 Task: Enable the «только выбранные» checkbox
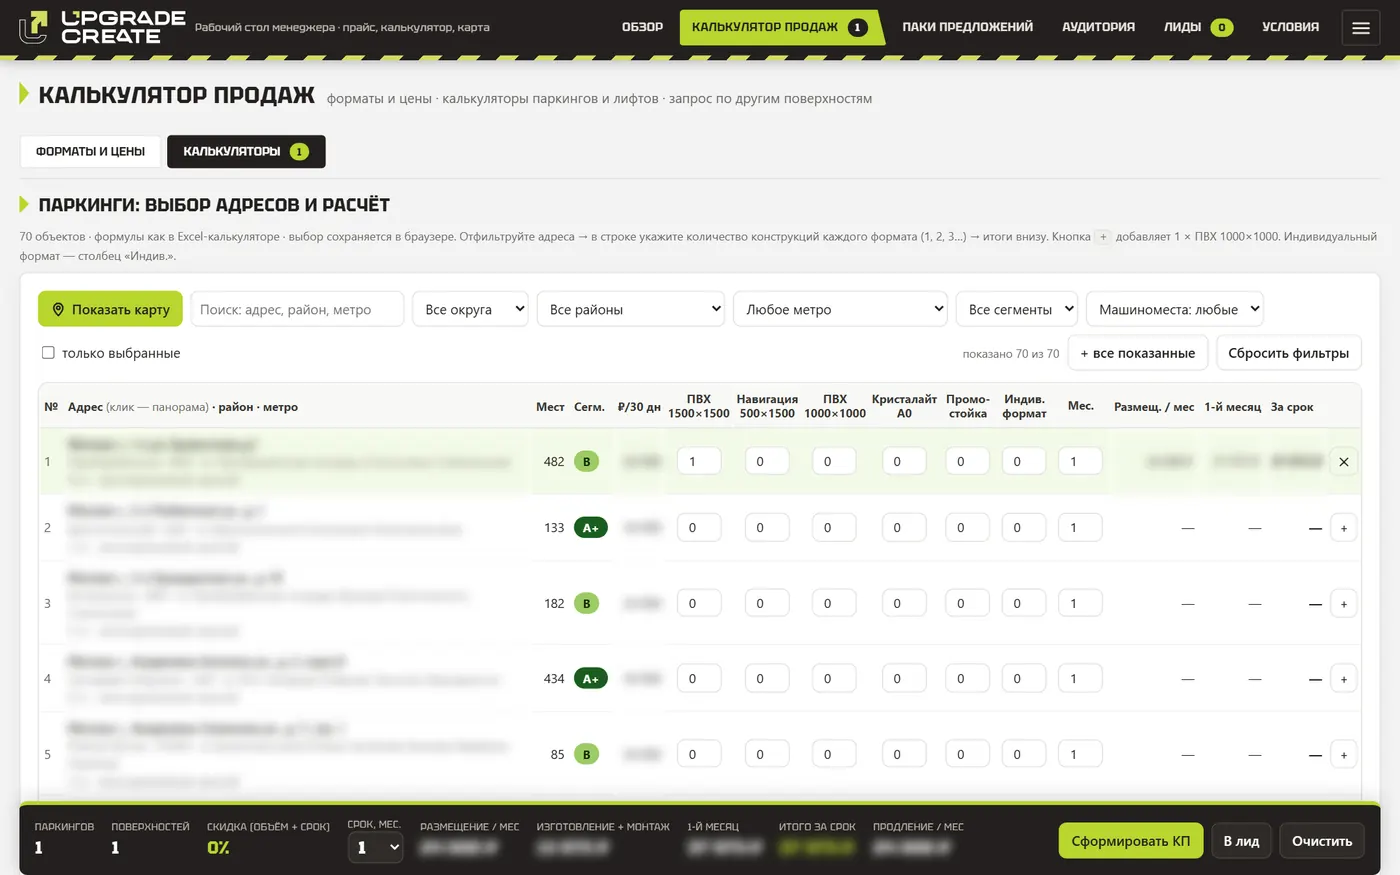(48, 353)
